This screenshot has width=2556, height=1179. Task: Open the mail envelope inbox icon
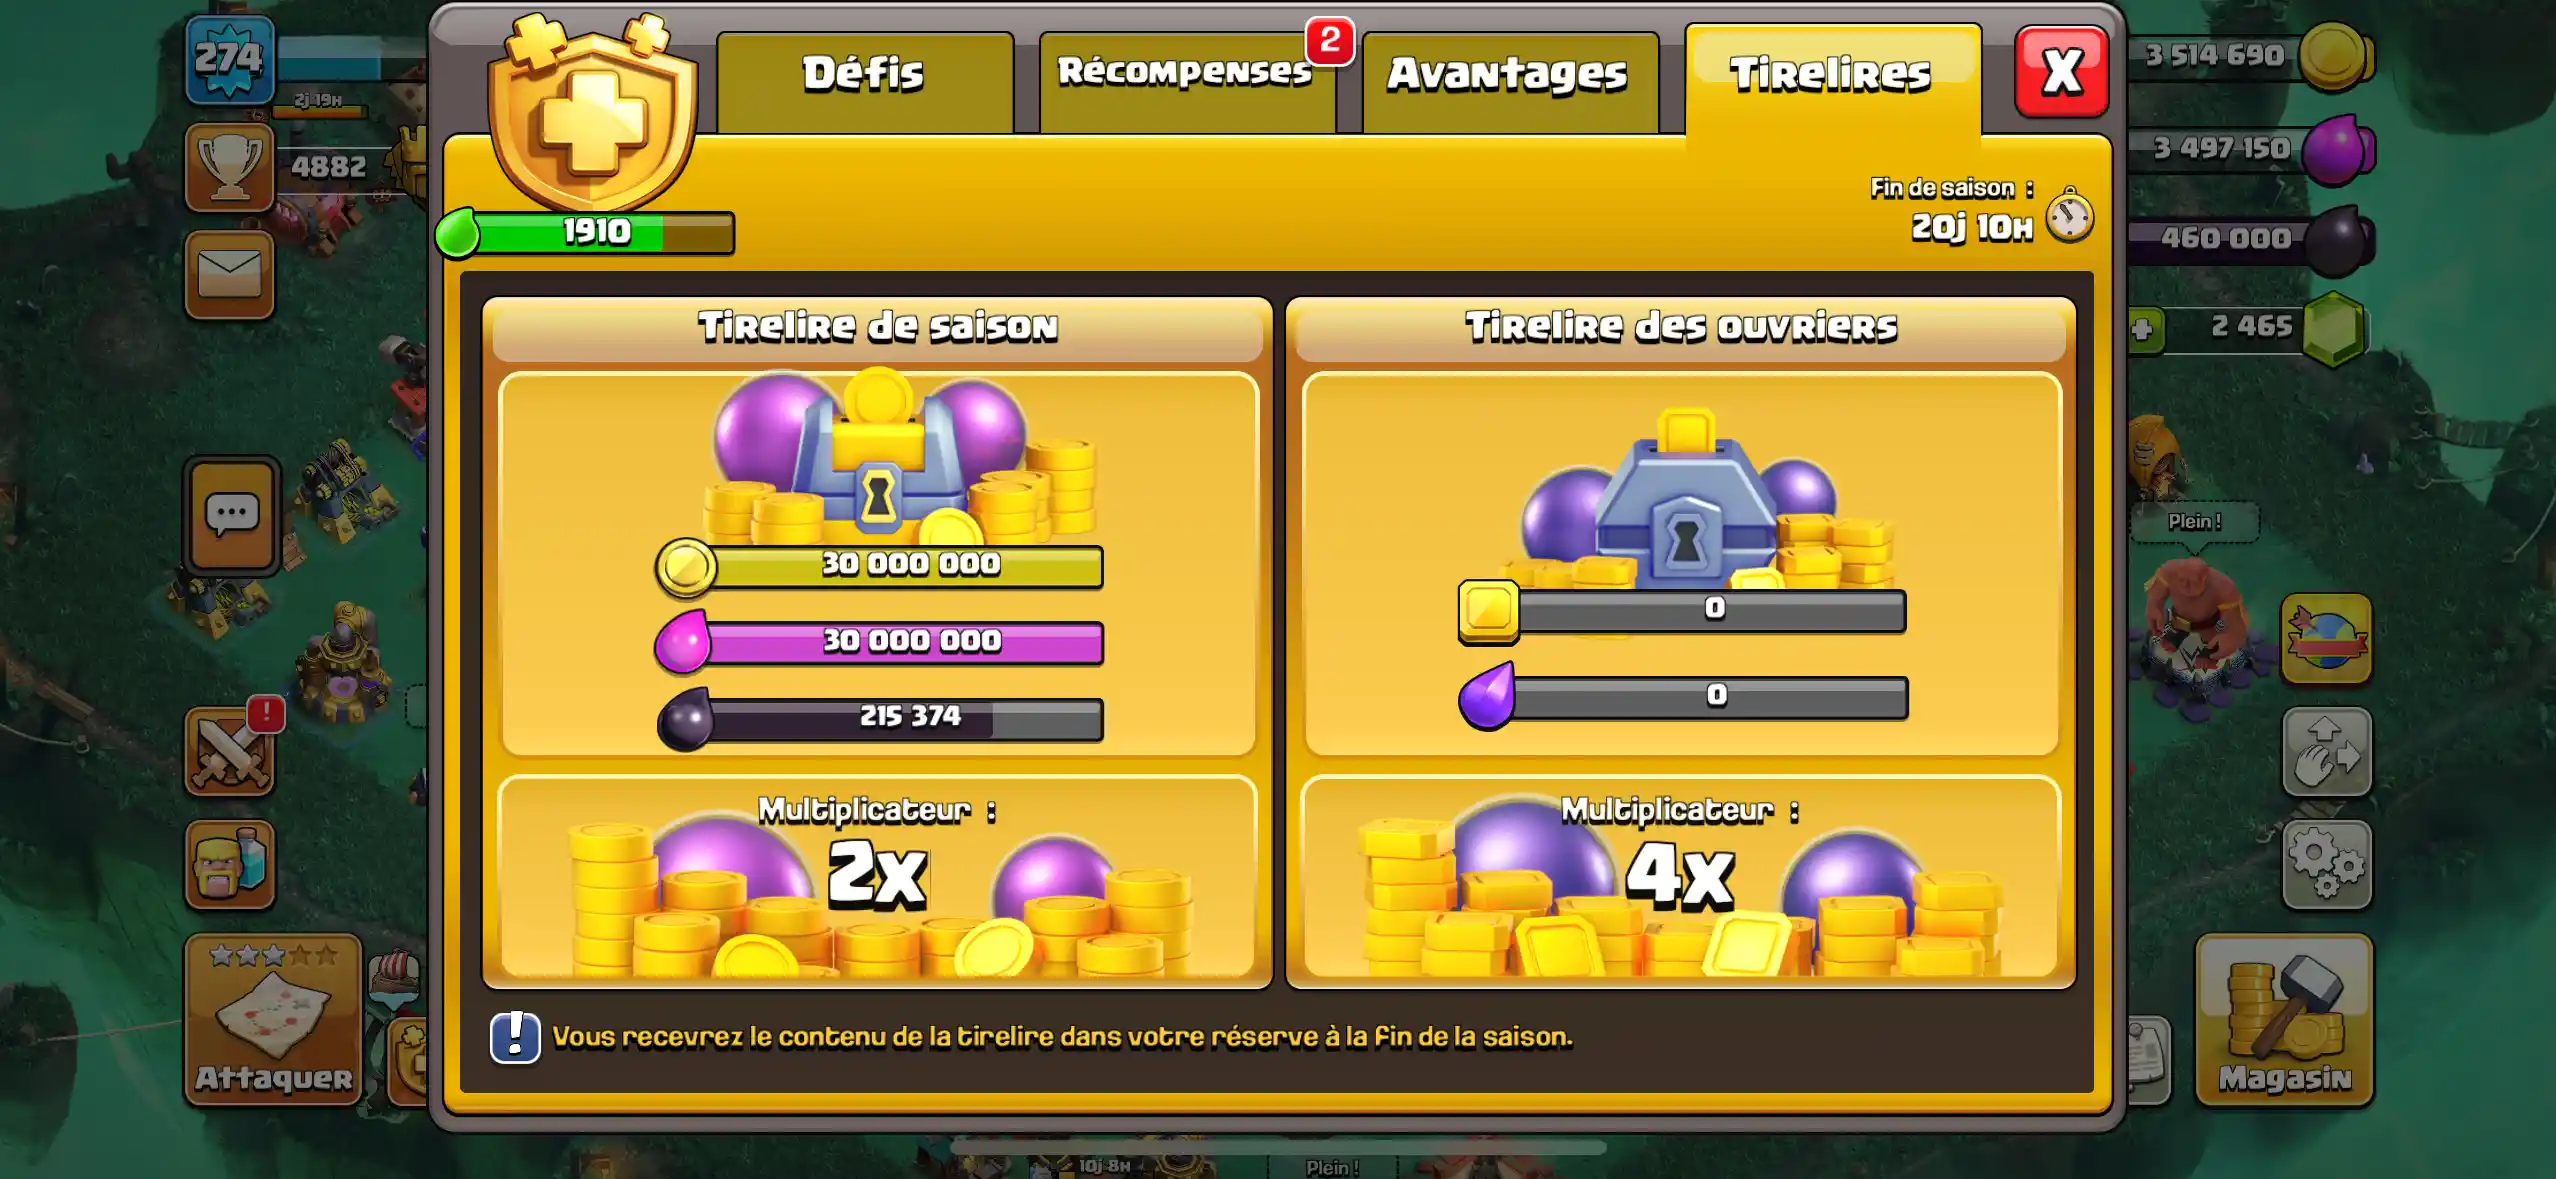click(x=229, y=275)
